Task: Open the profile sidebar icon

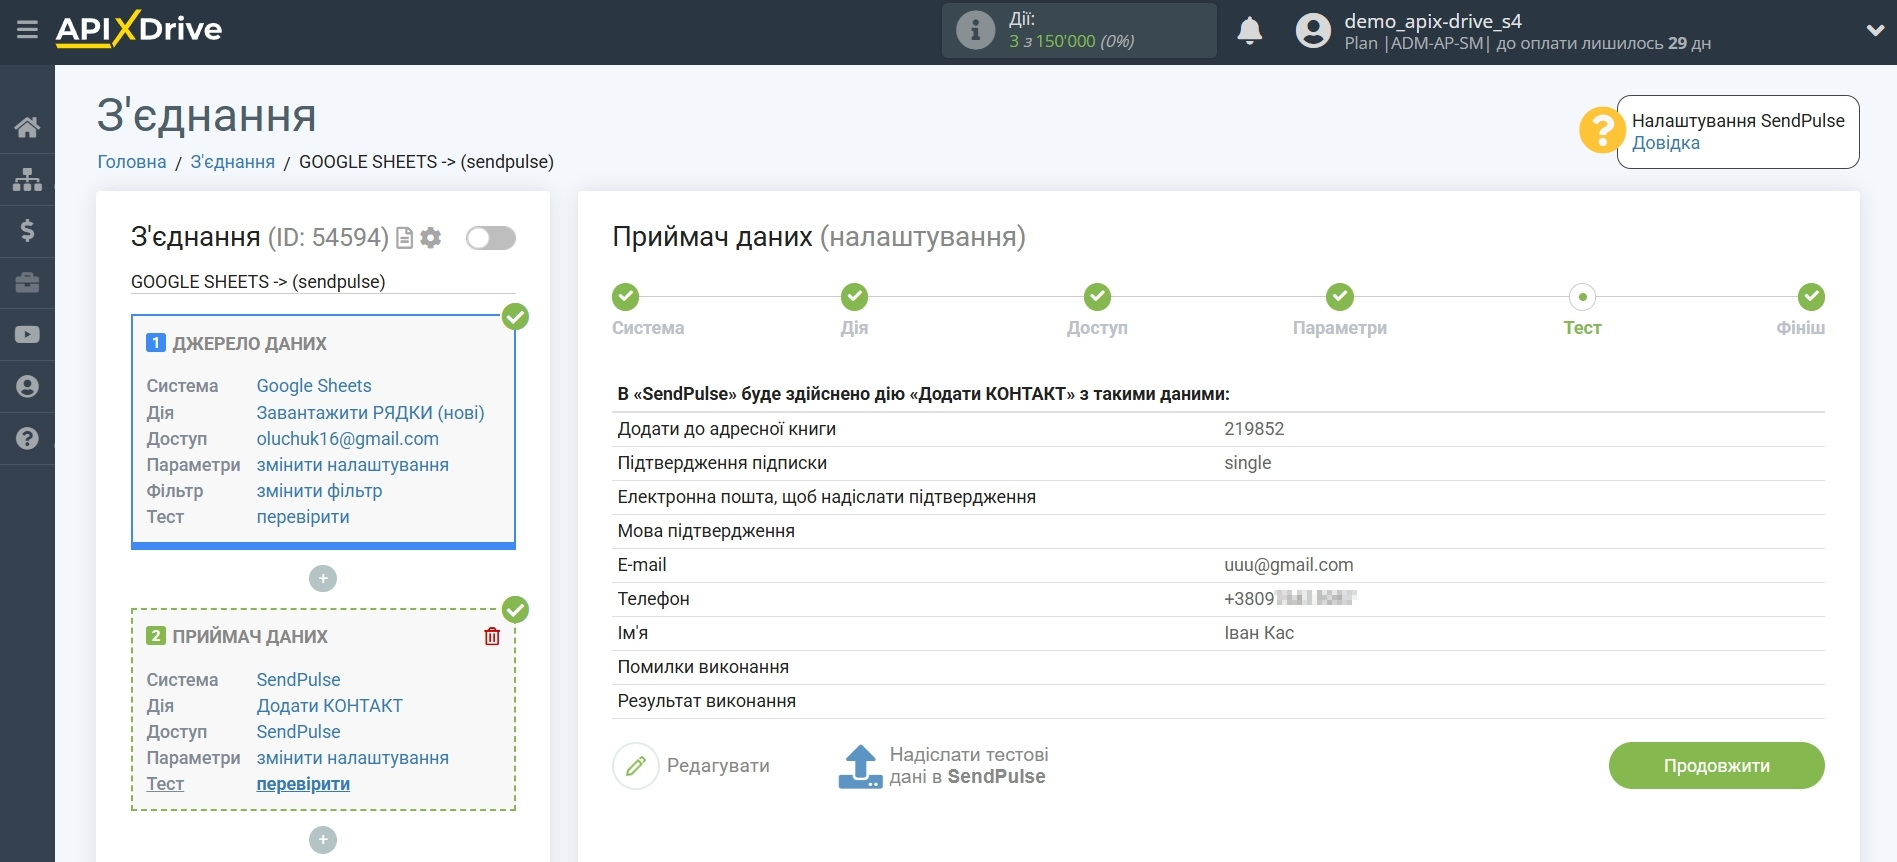Action: pos(27,387)
